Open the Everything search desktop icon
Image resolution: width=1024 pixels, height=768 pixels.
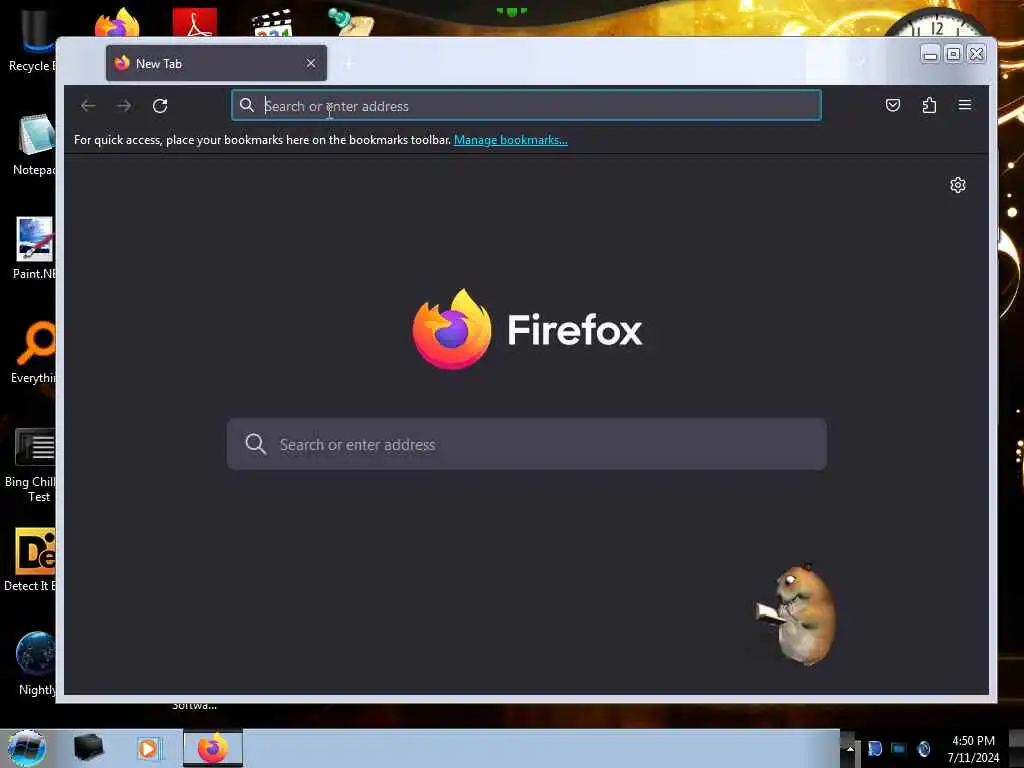coord(33,353)
